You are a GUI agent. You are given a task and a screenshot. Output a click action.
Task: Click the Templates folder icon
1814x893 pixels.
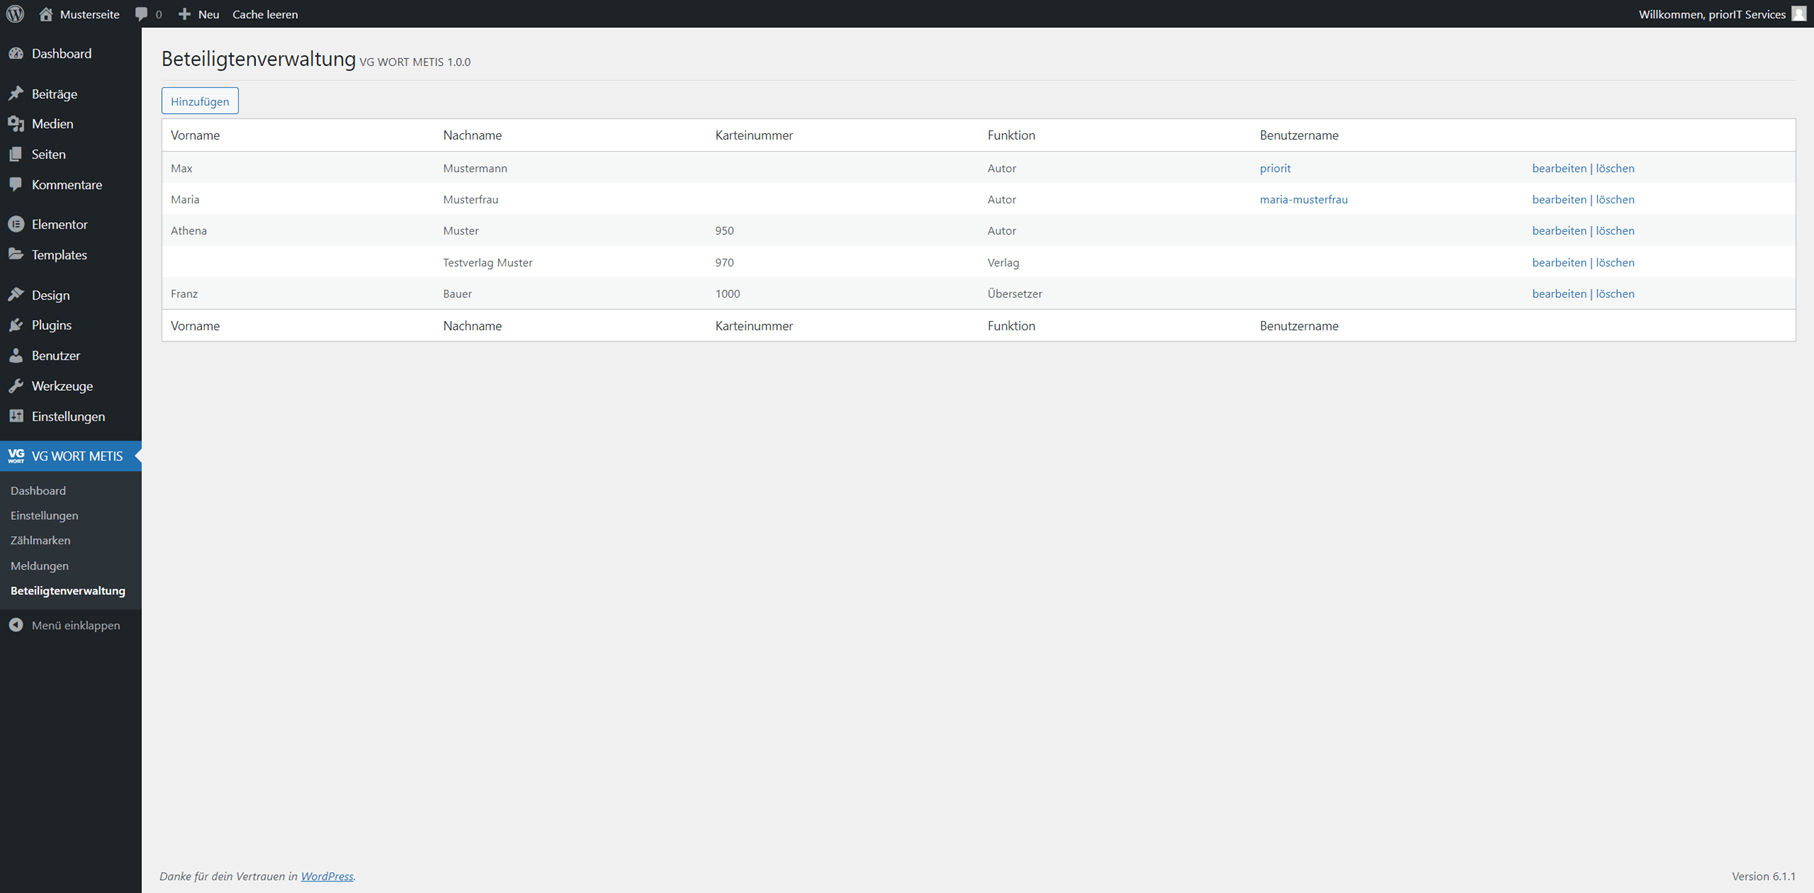(x=16, y=255)
